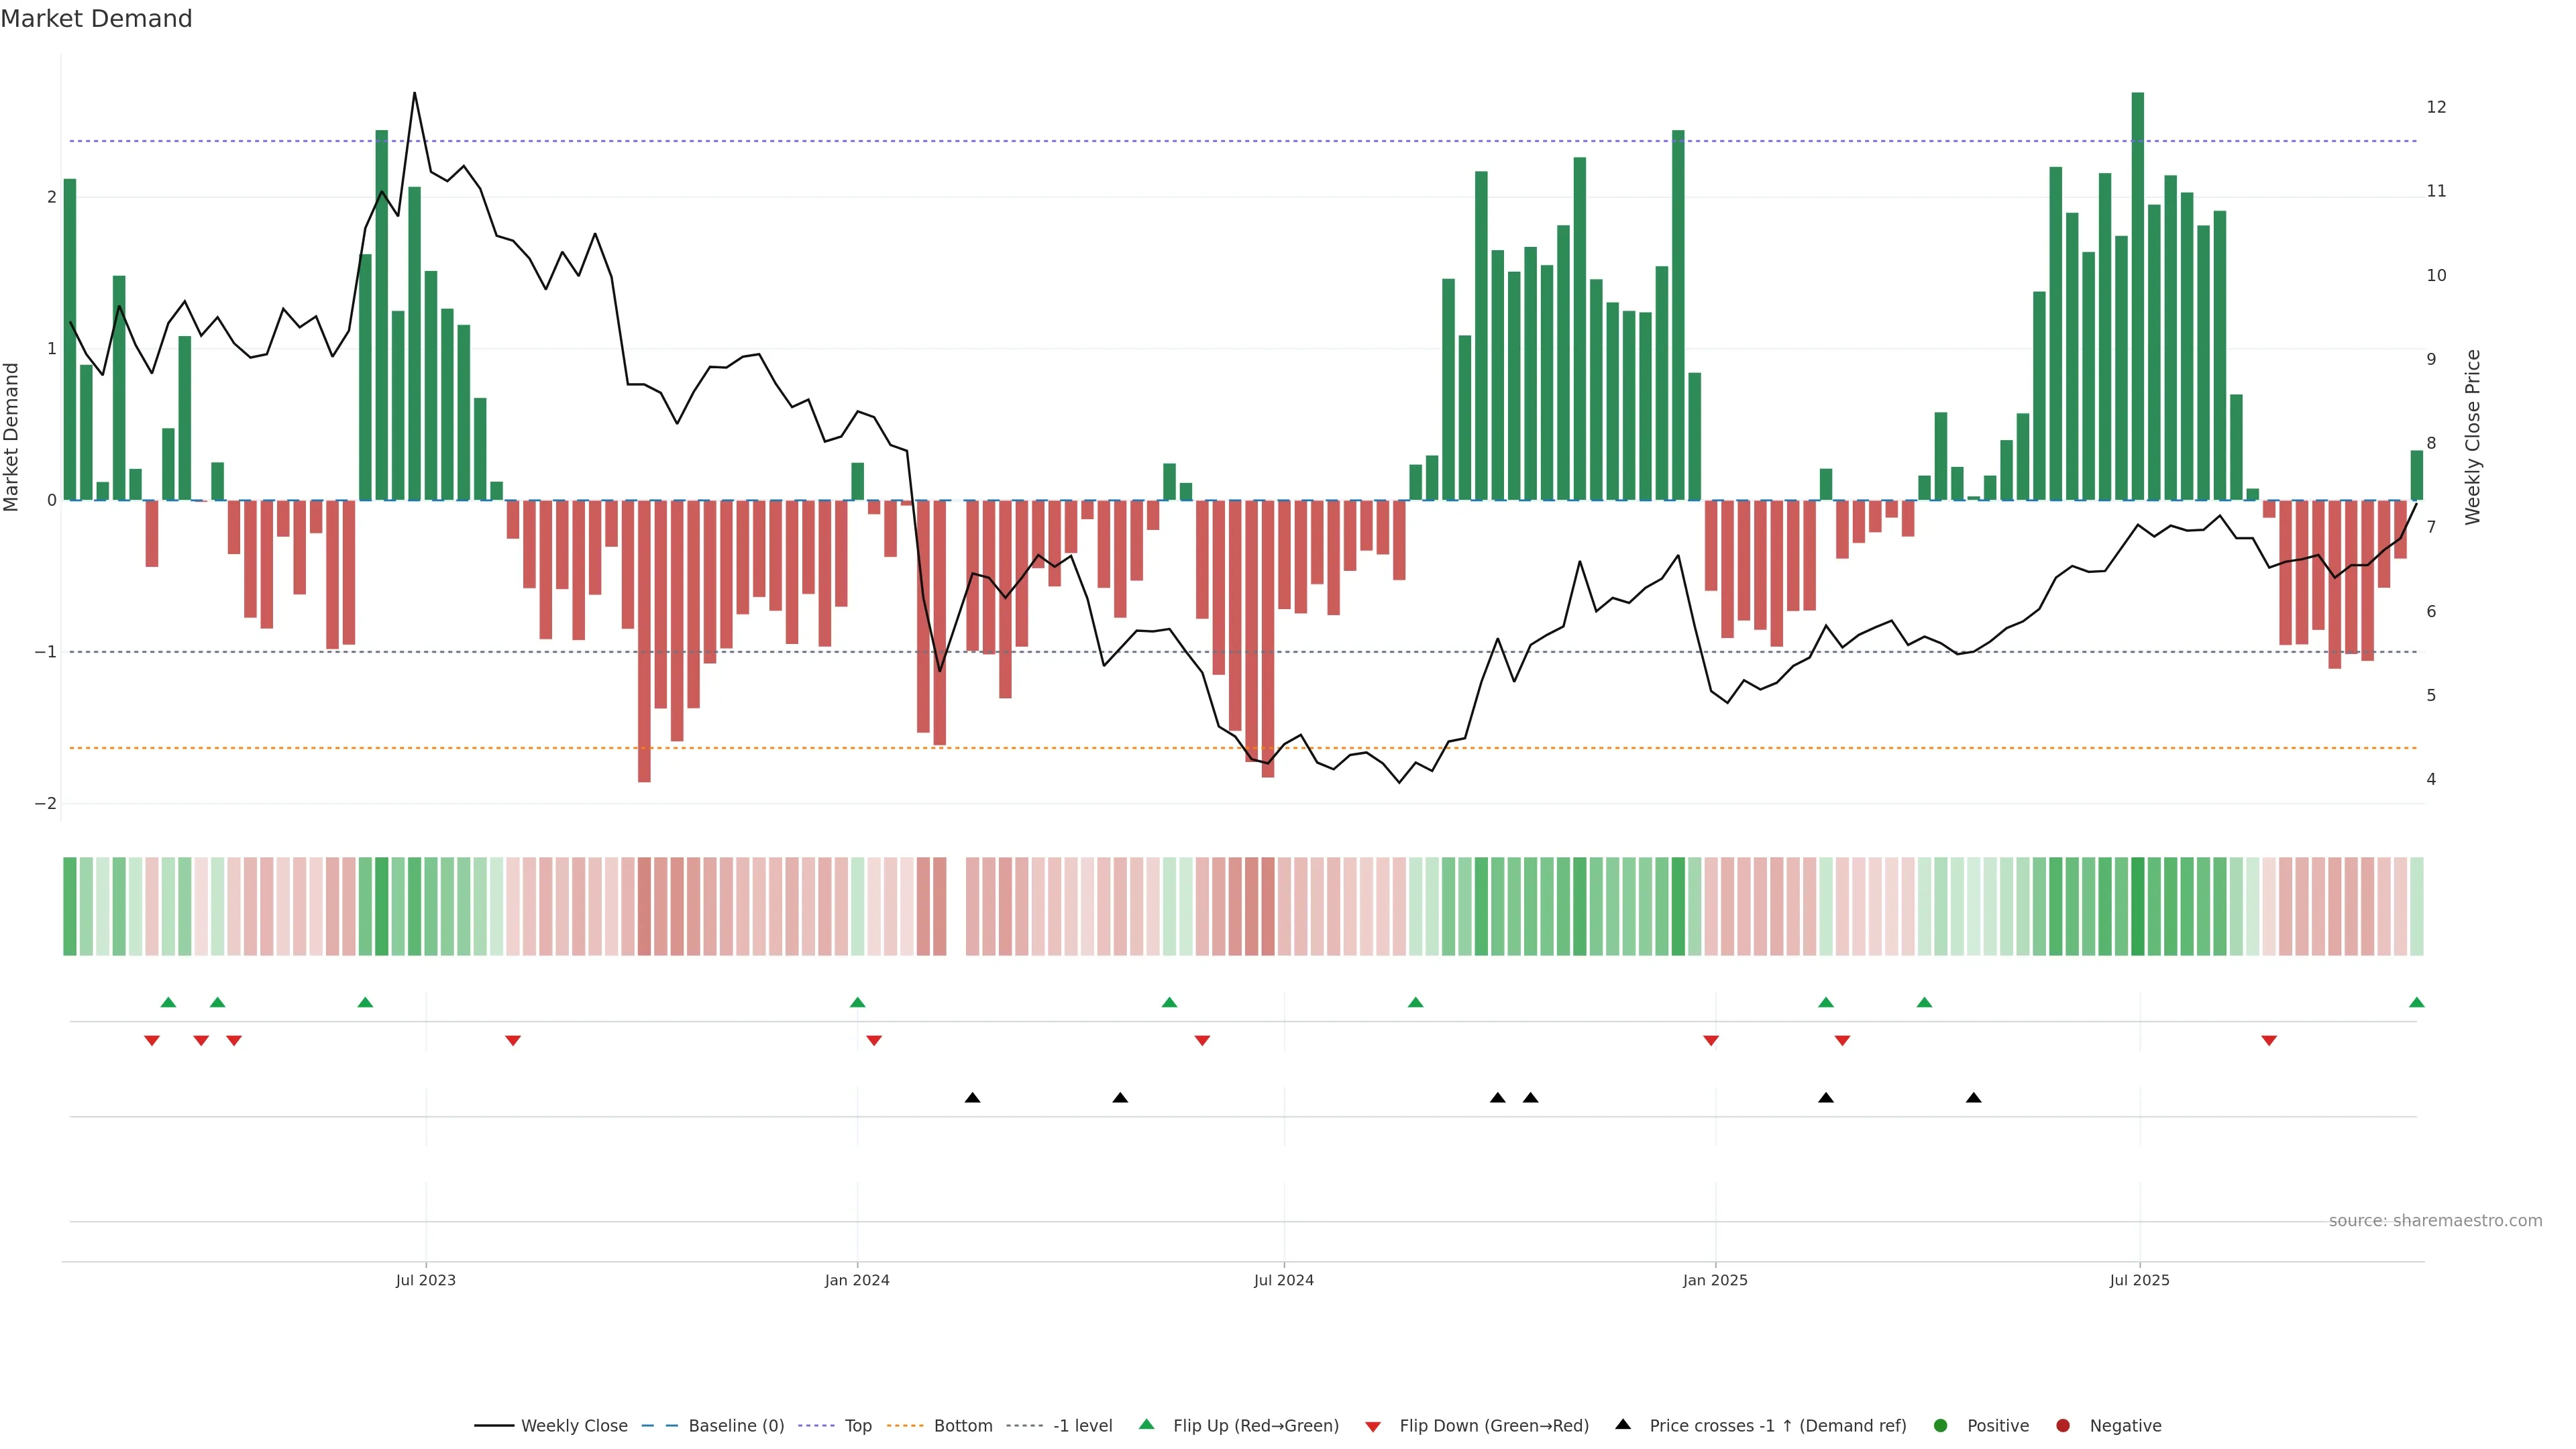Click the rightmost green flip-up marker
Image resolution: width=2576 pixels, height=1449 pixels.
pyautogui.click(x=2417, y=1003)
